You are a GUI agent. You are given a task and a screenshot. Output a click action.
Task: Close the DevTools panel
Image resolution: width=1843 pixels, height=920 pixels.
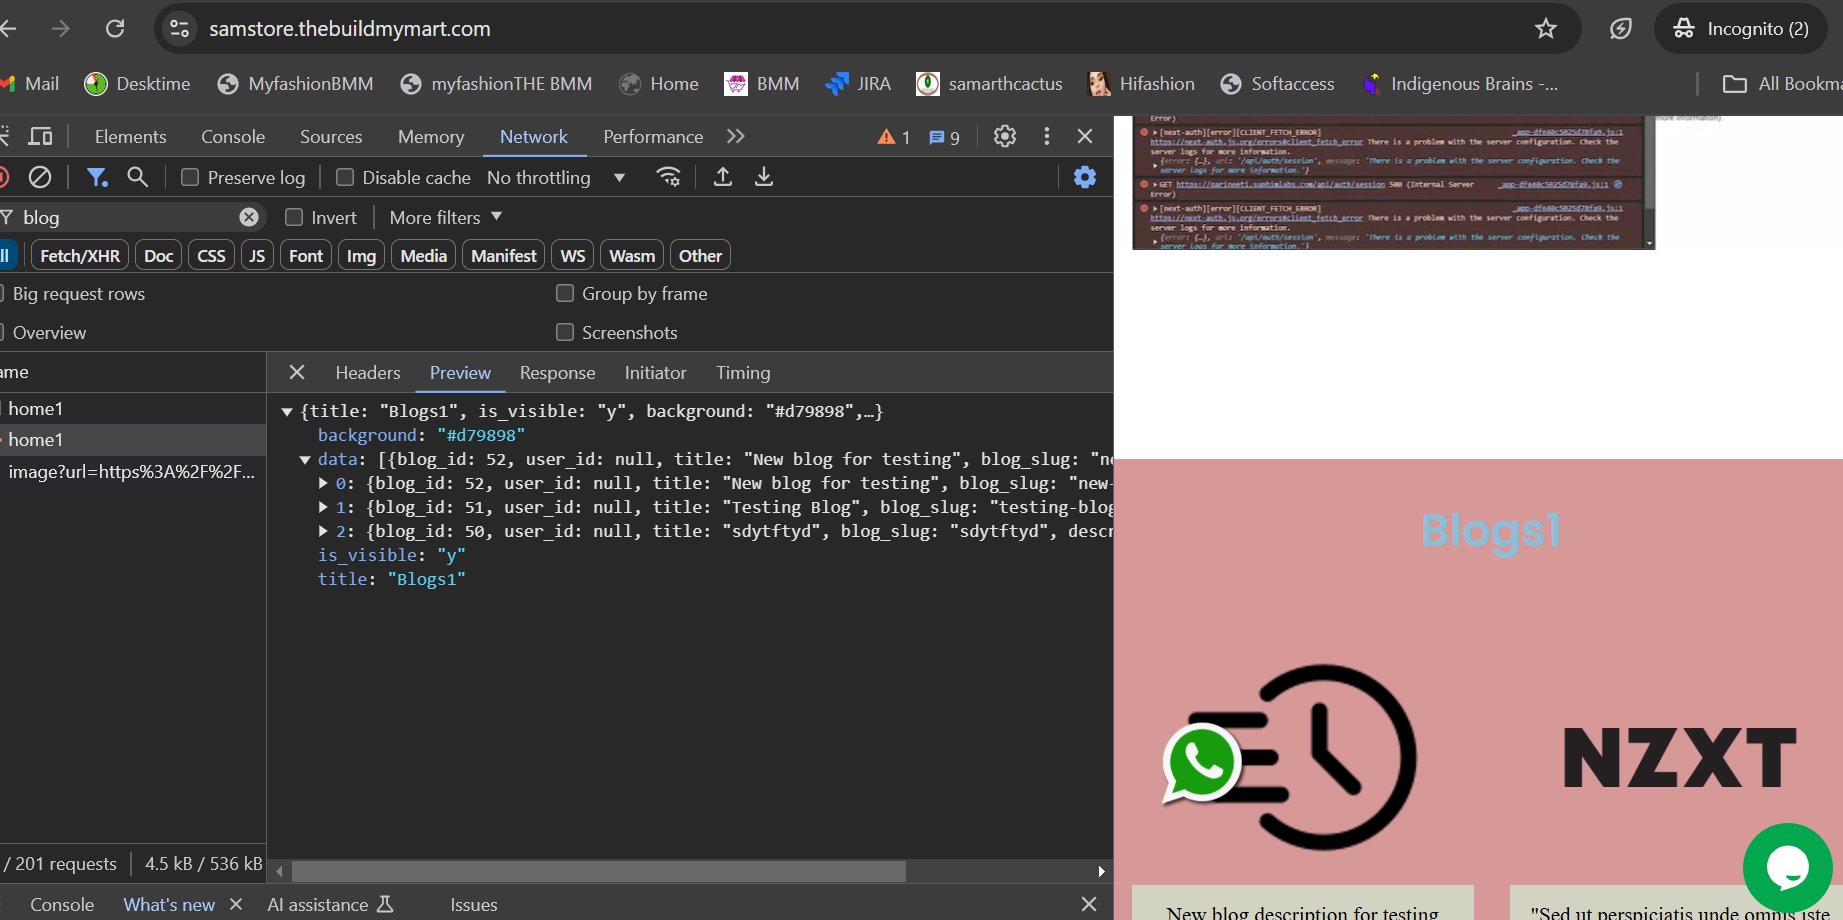(1085, 136)
